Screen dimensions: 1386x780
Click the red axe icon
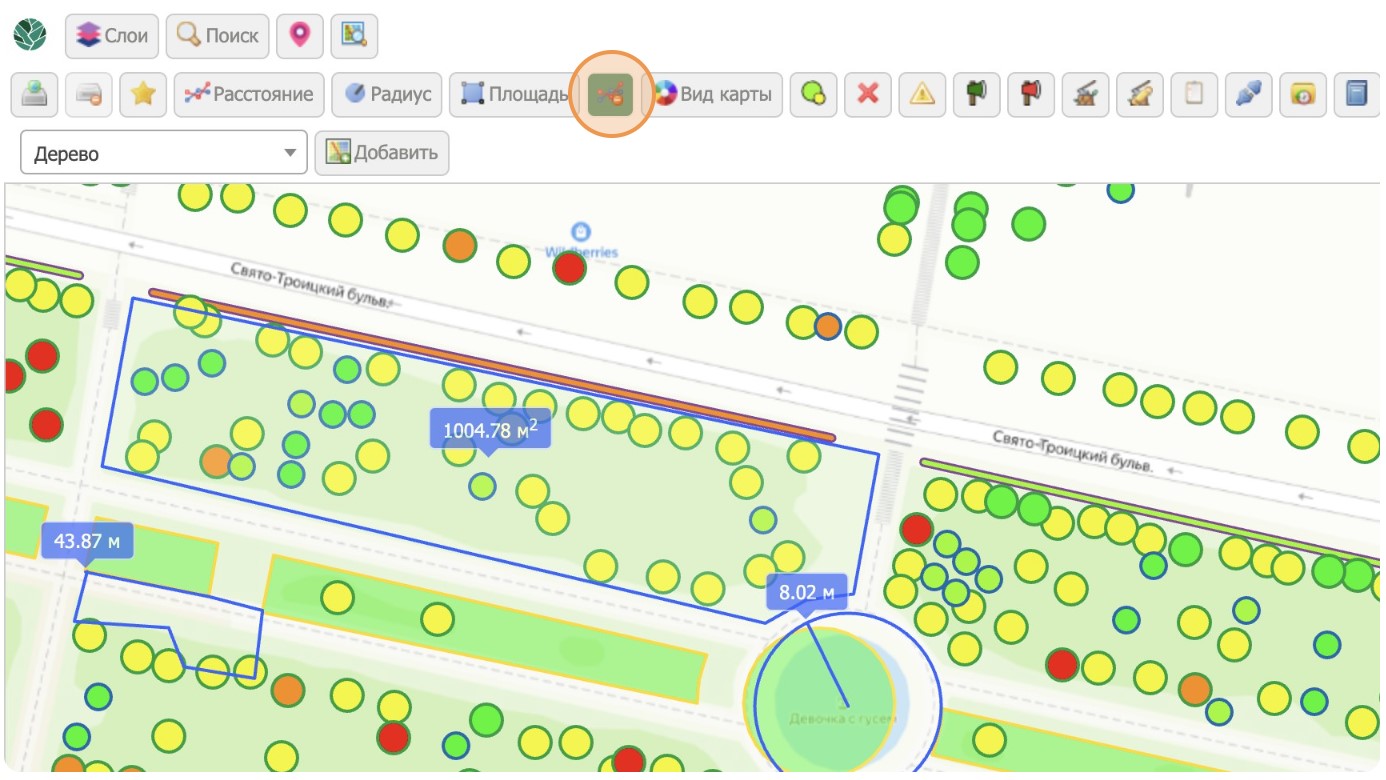coord(1030,95)
